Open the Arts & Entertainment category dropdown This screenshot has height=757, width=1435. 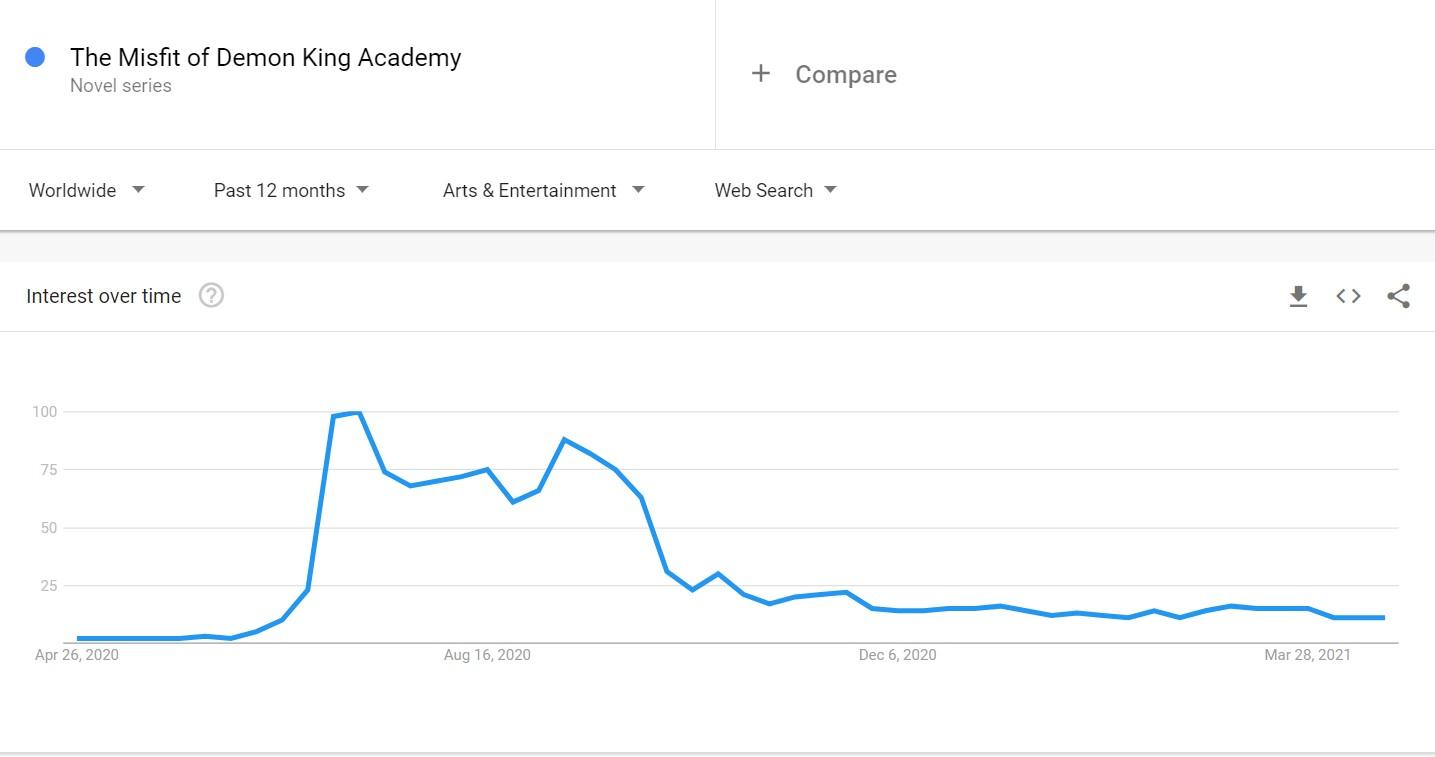tap(543, 190)
